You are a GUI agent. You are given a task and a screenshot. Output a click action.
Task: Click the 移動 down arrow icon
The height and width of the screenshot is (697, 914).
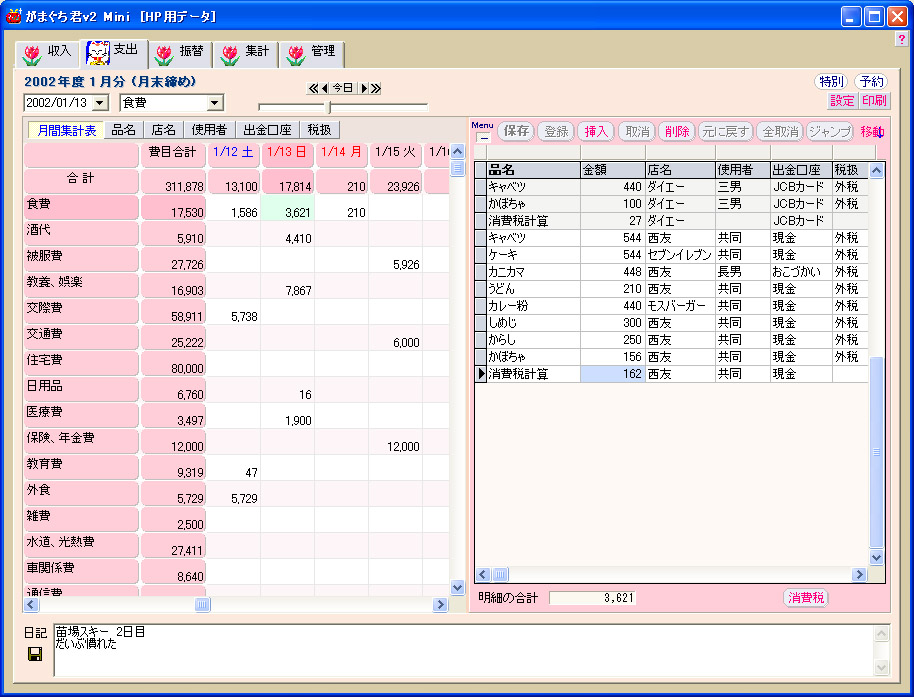pyautogui.click(x=880, y=131)
